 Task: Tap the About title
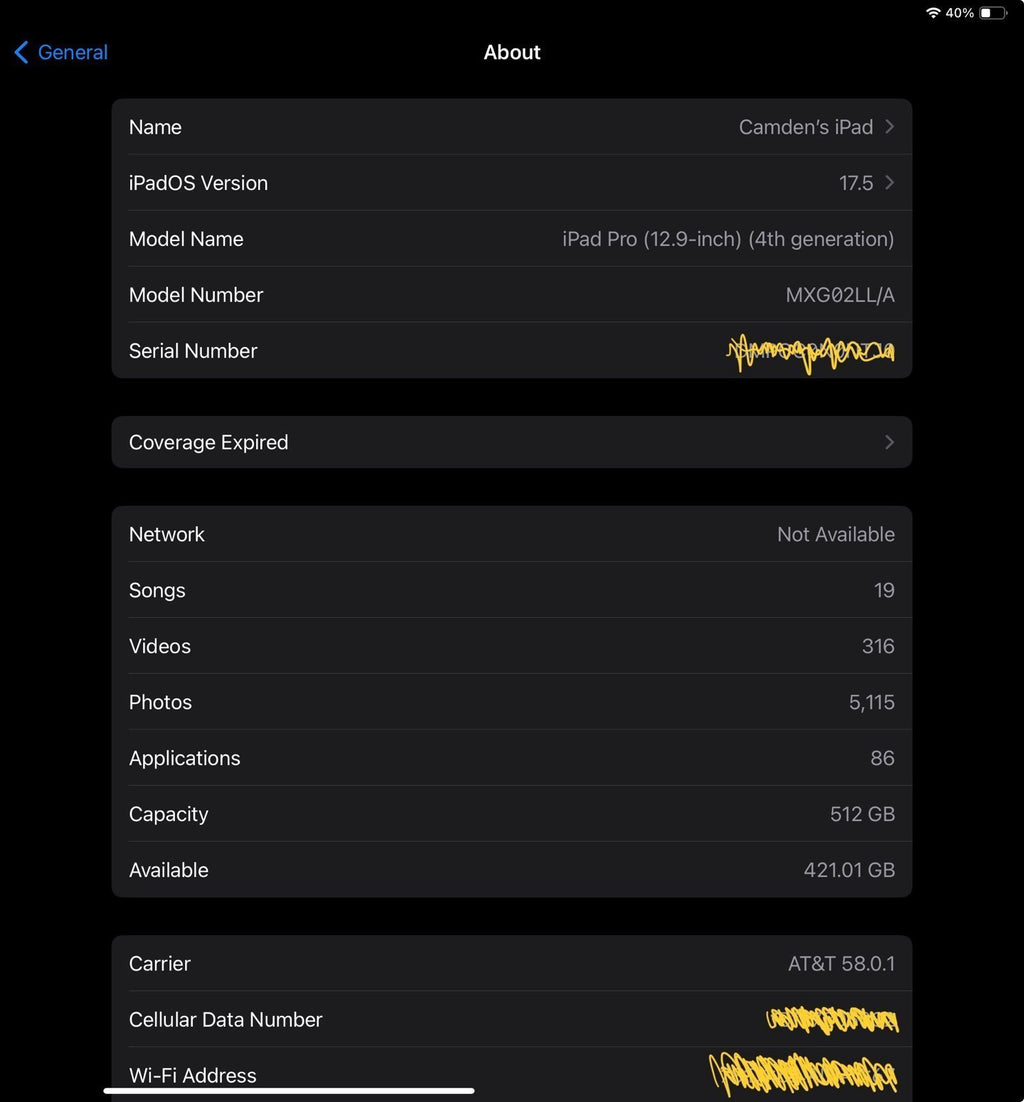(x=512, y=52)
